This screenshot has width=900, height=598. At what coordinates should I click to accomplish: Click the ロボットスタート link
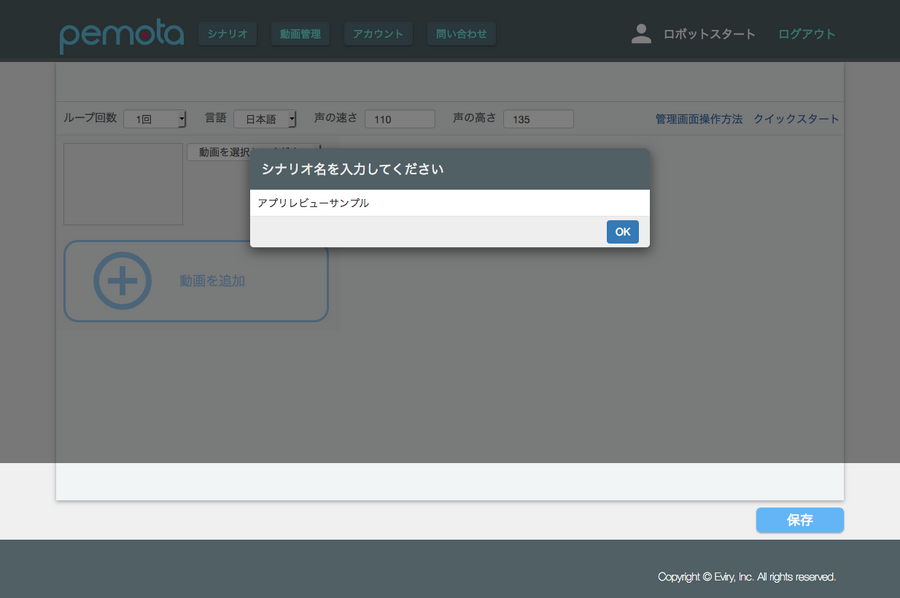[x=709, y=34]
